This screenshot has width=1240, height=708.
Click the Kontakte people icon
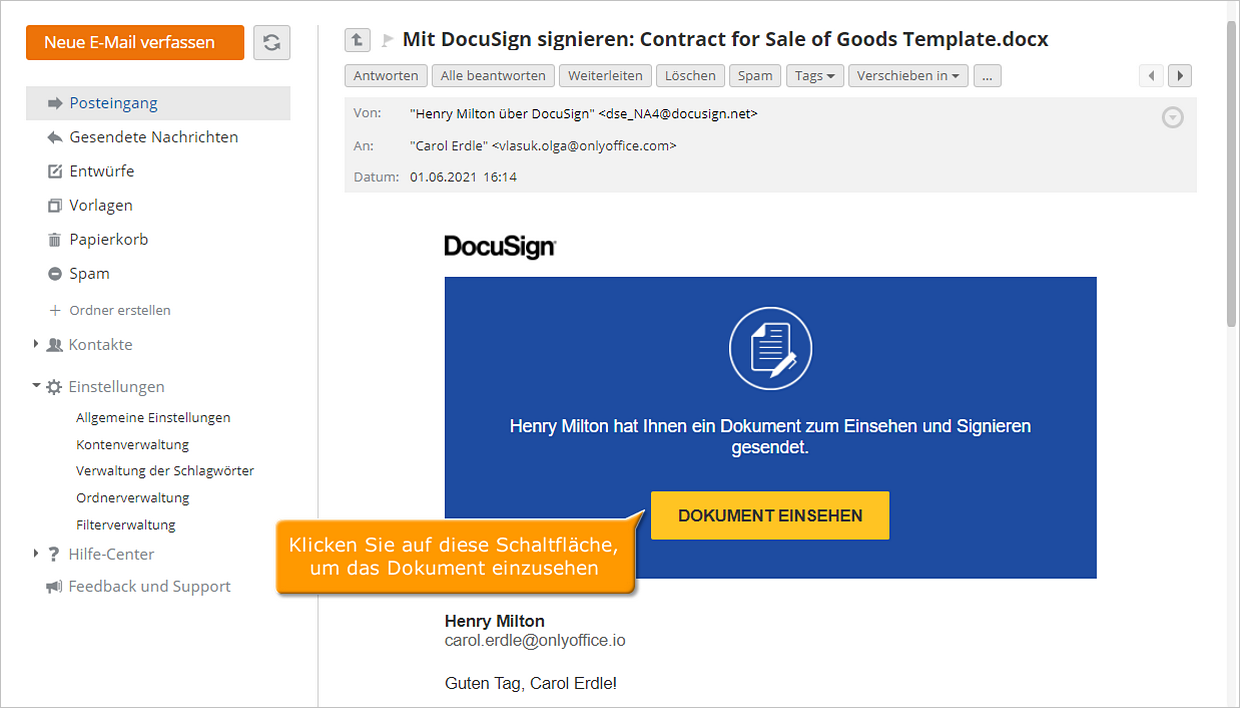coord(55,344)
